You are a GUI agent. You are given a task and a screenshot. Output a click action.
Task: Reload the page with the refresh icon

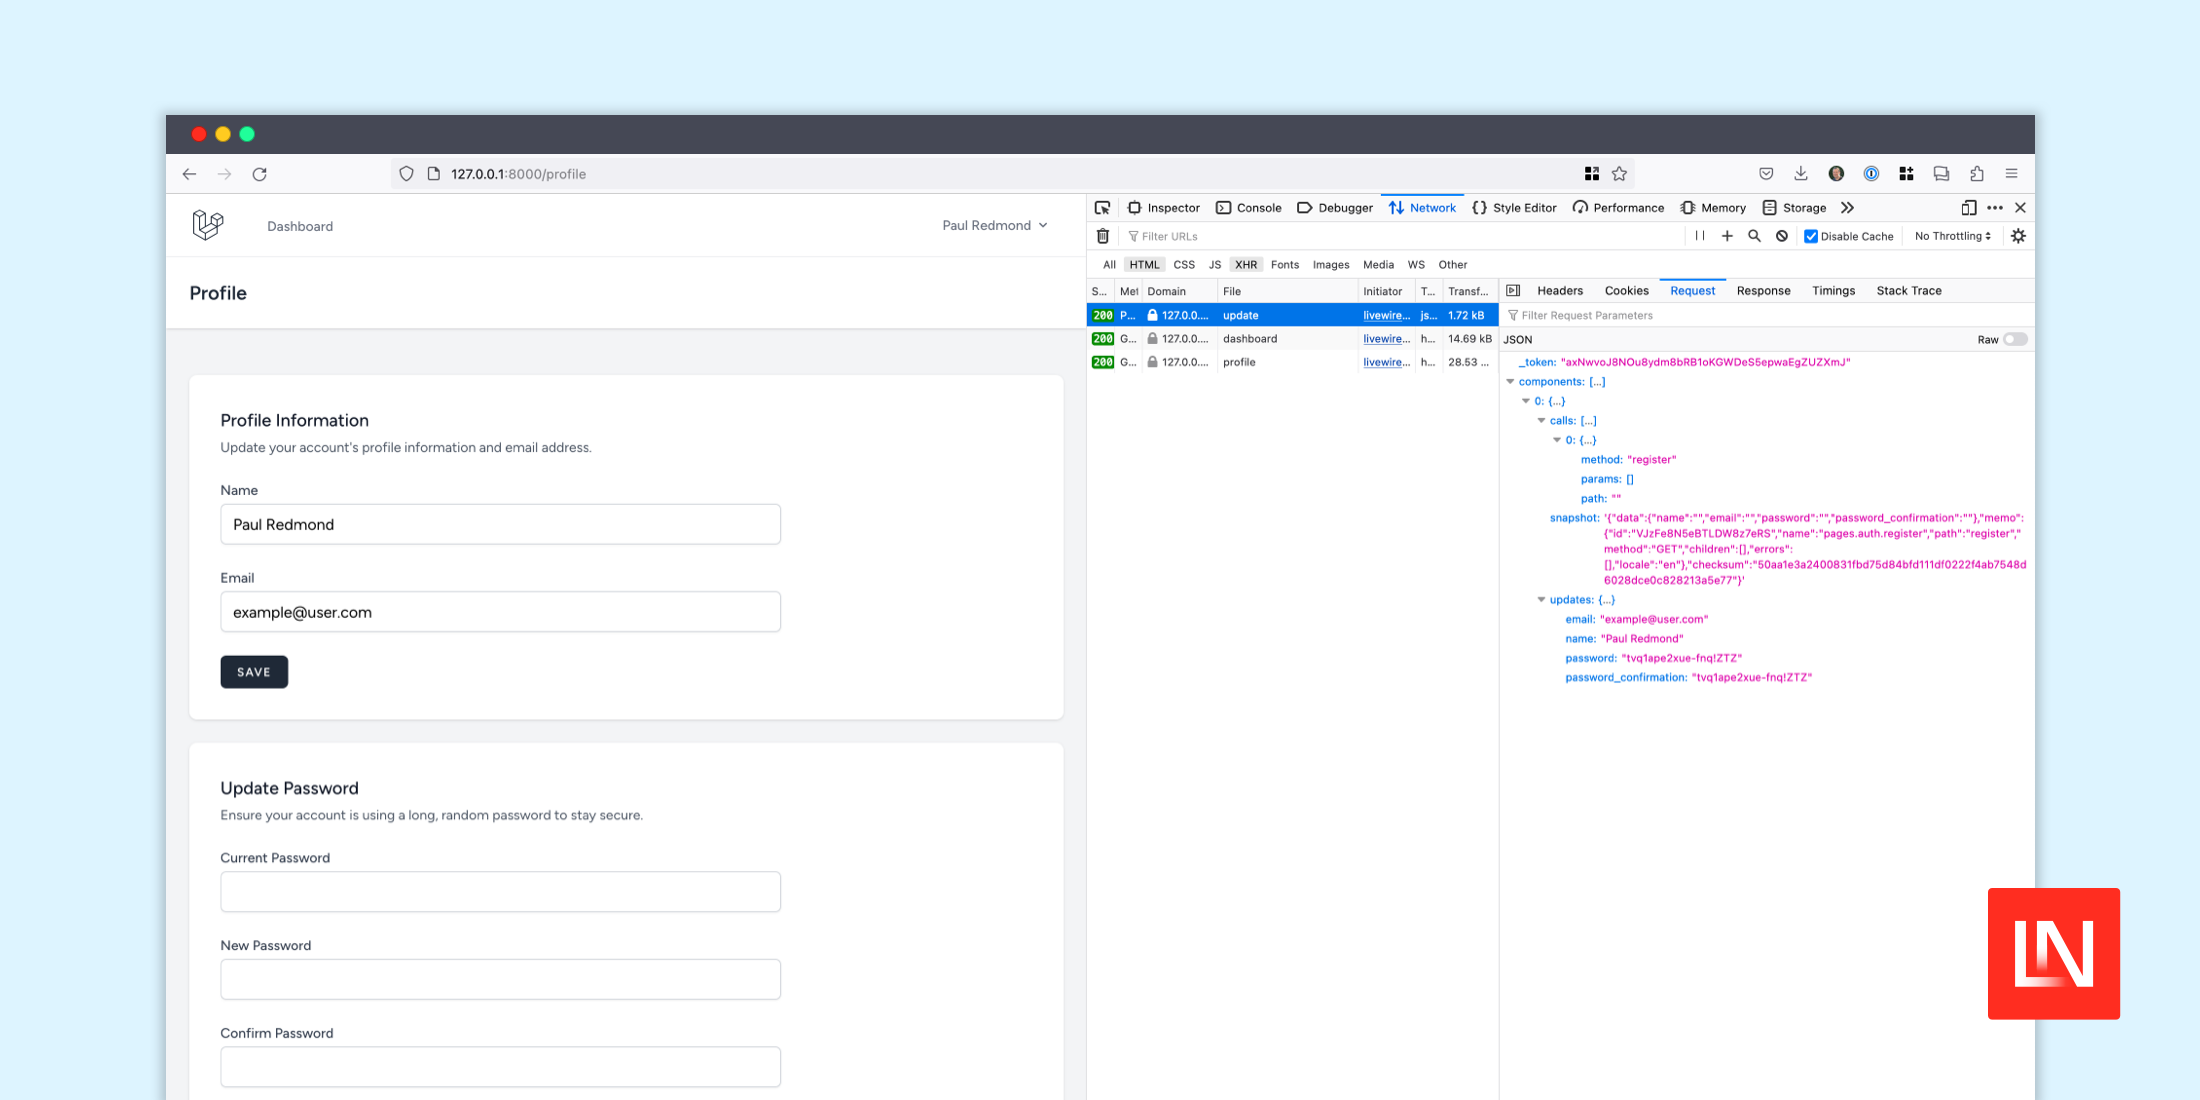pos(260,174)
